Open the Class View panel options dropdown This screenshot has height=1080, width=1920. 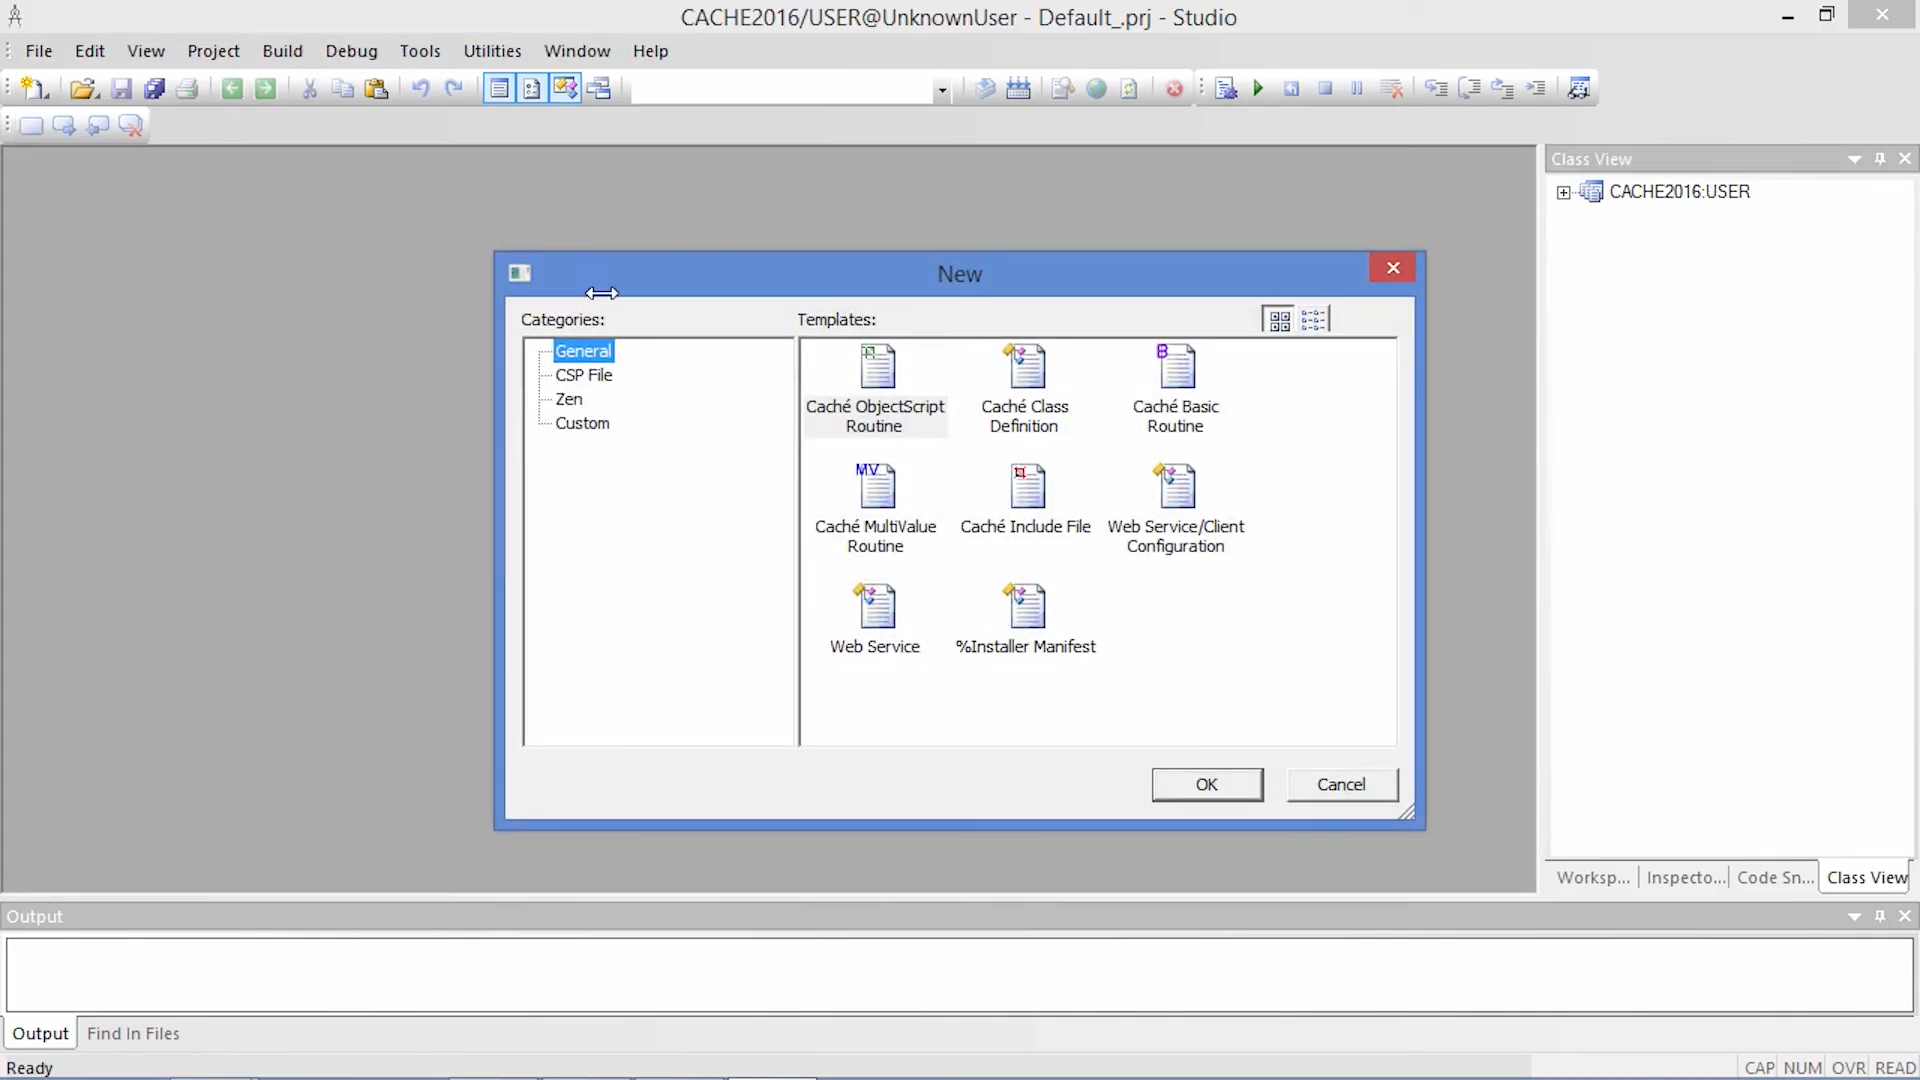(1853, 158)
